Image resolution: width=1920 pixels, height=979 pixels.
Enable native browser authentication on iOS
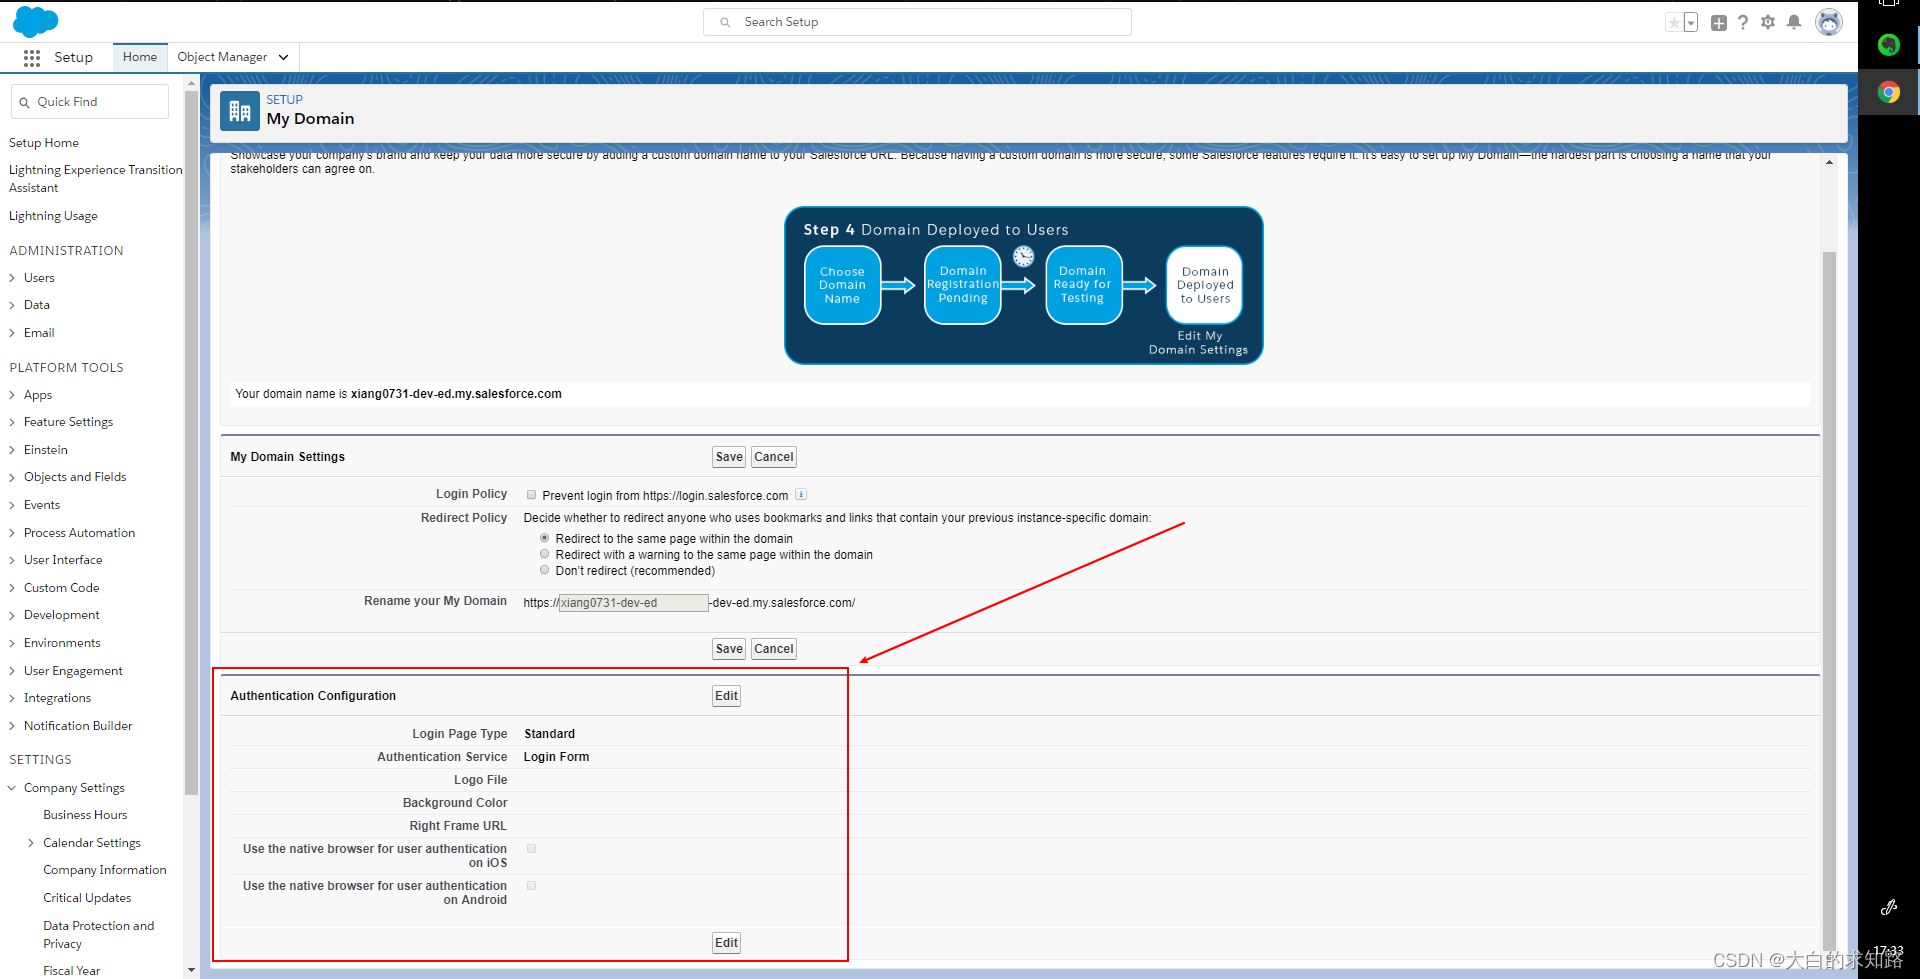531,847
